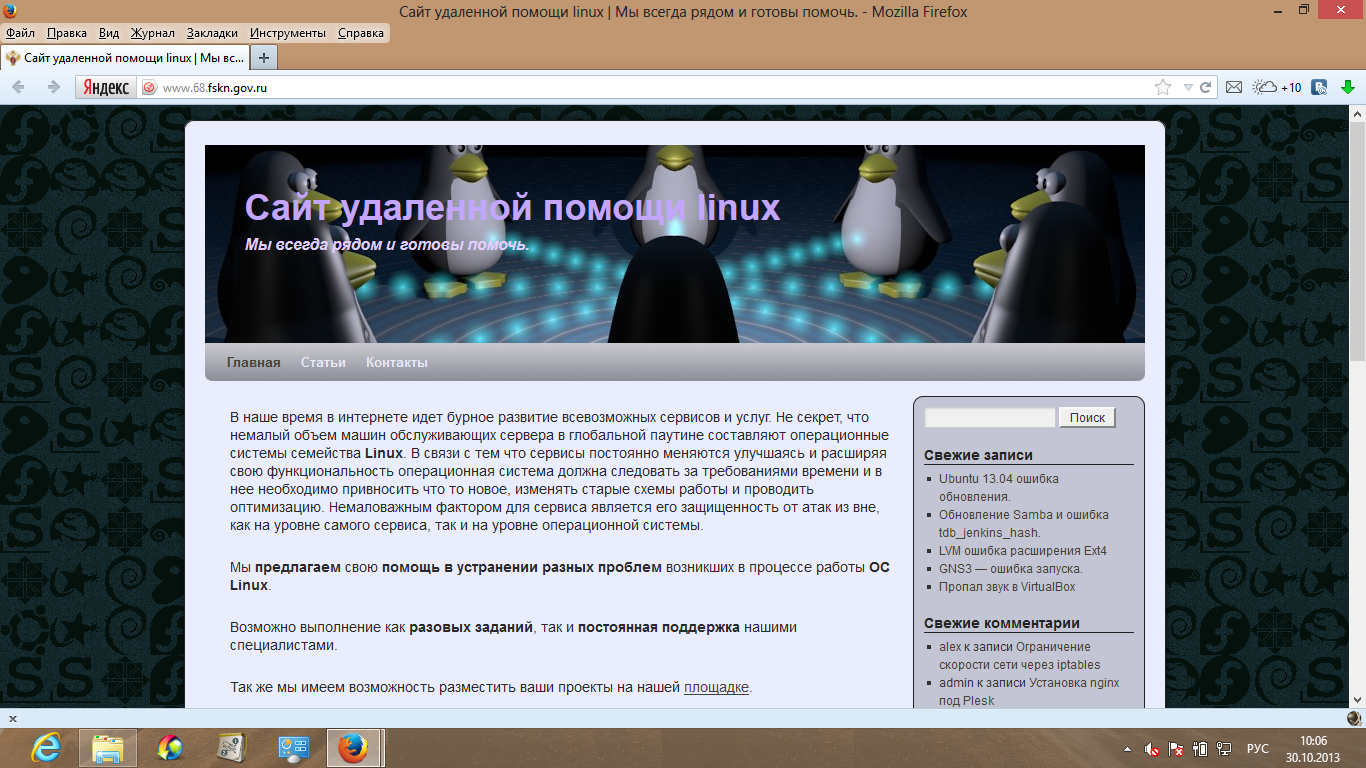Open Установка nginx под Plesk comment link

tap(1029, 691)
